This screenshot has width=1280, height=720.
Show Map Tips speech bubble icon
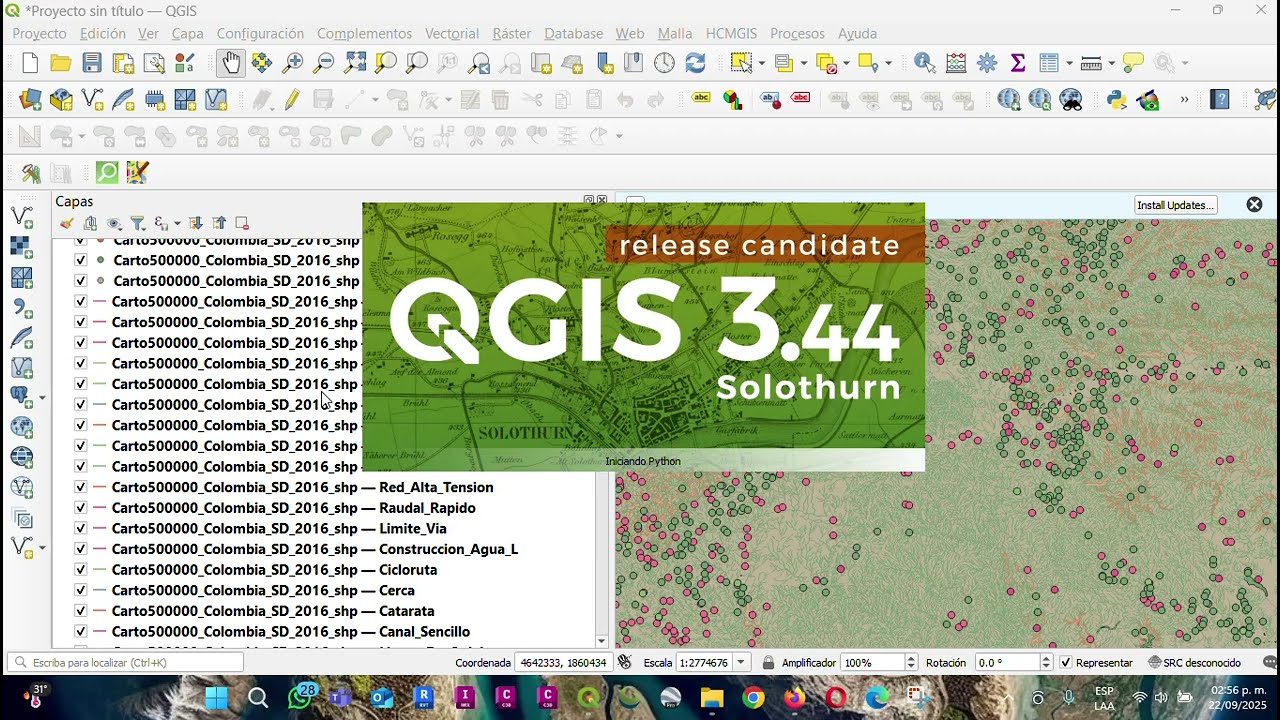click(1133, 63)
